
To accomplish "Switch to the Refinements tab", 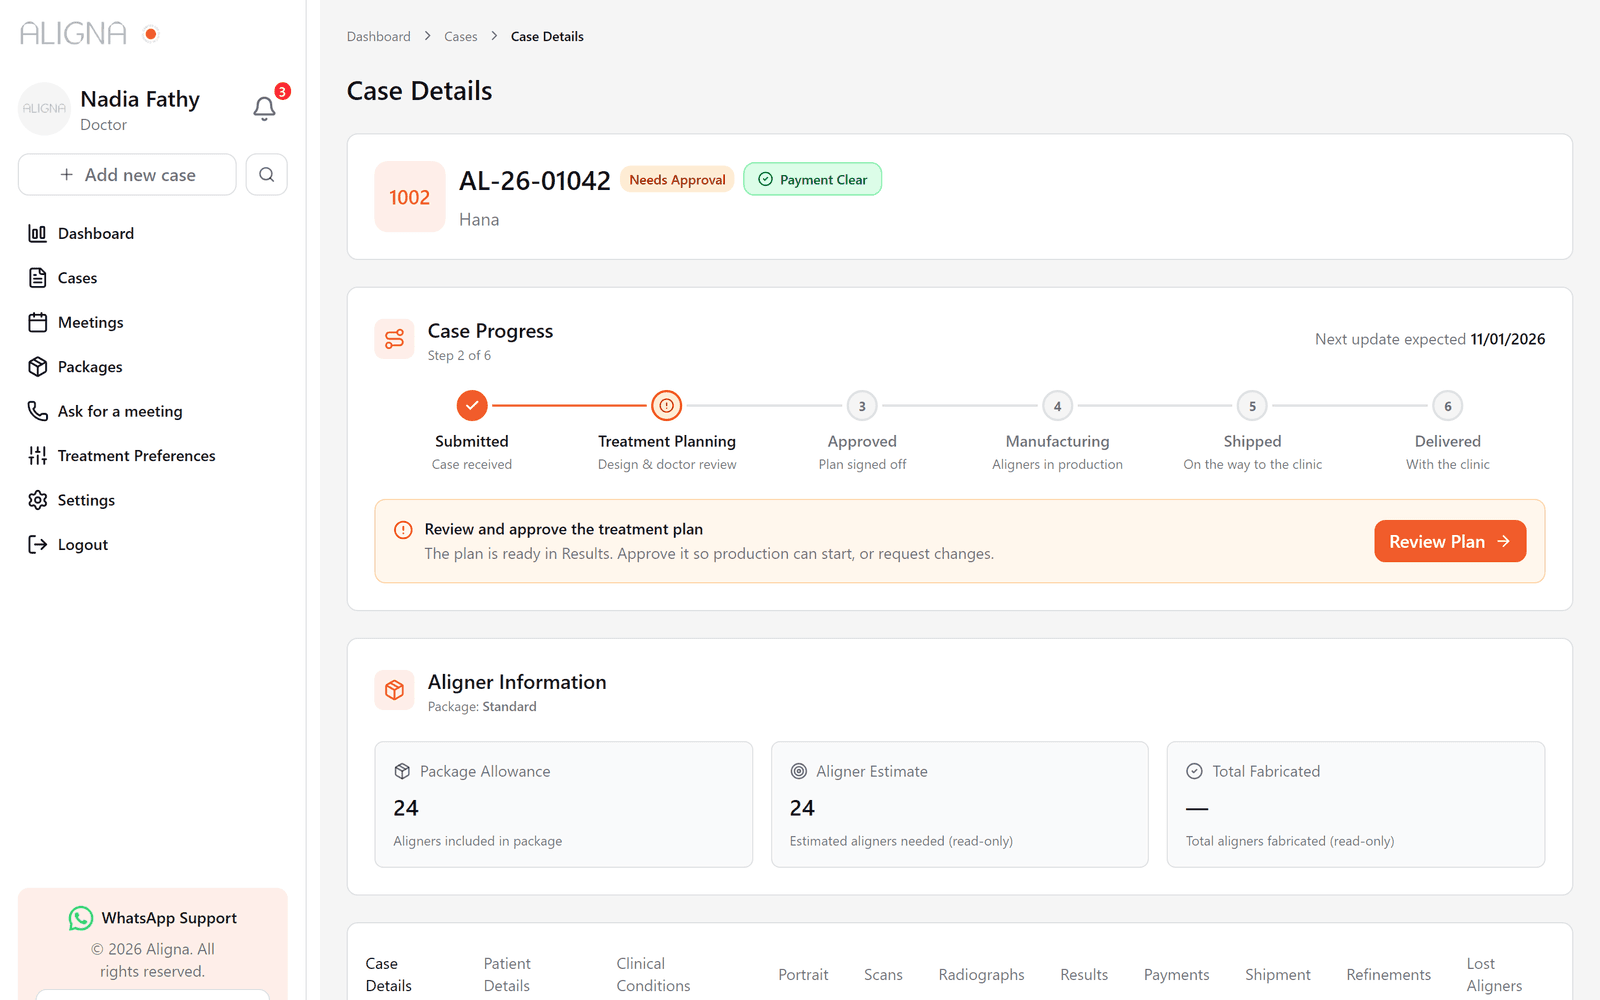I will [1388, 974].
